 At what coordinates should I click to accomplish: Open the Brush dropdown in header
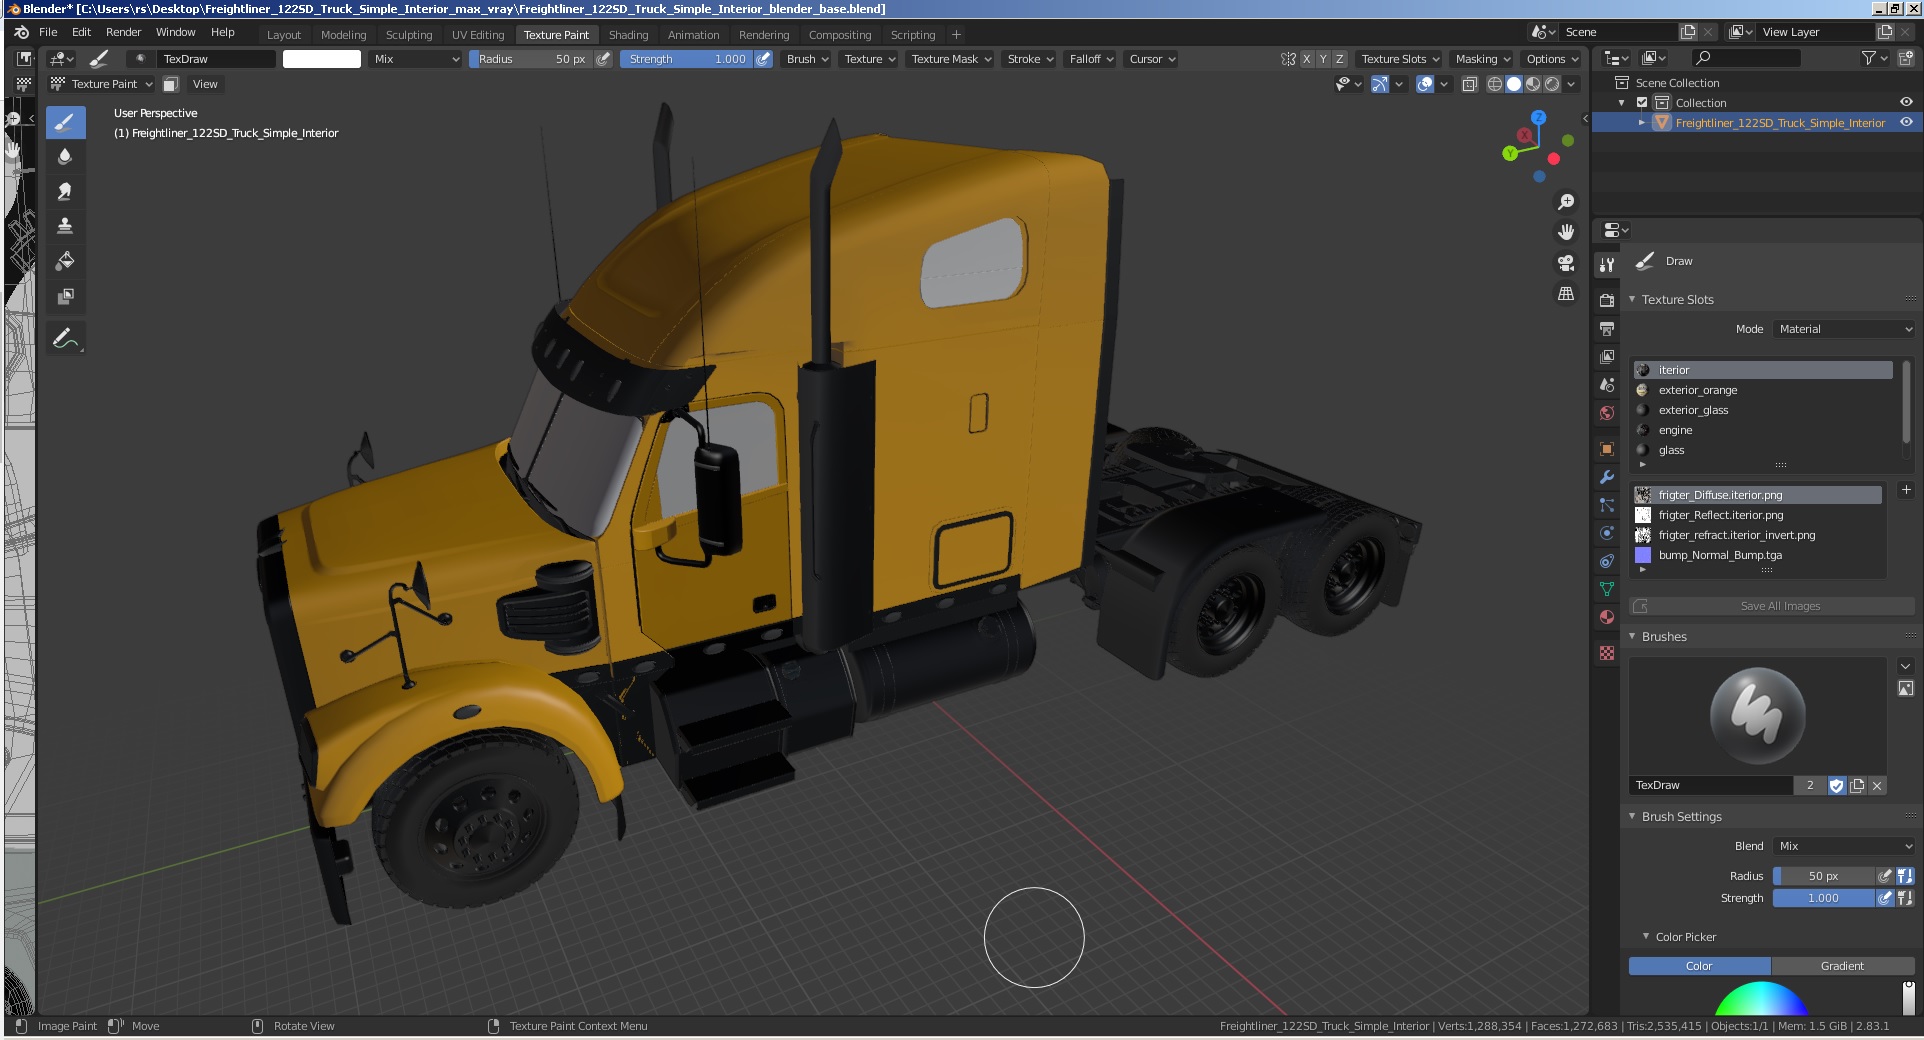807,59
